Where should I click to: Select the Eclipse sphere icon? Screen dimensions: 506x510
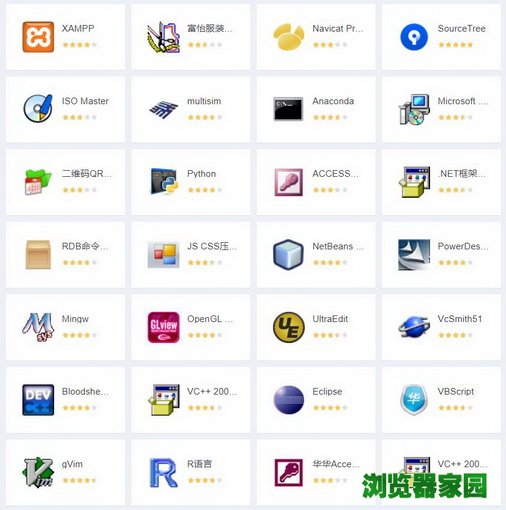coord(289,400)
